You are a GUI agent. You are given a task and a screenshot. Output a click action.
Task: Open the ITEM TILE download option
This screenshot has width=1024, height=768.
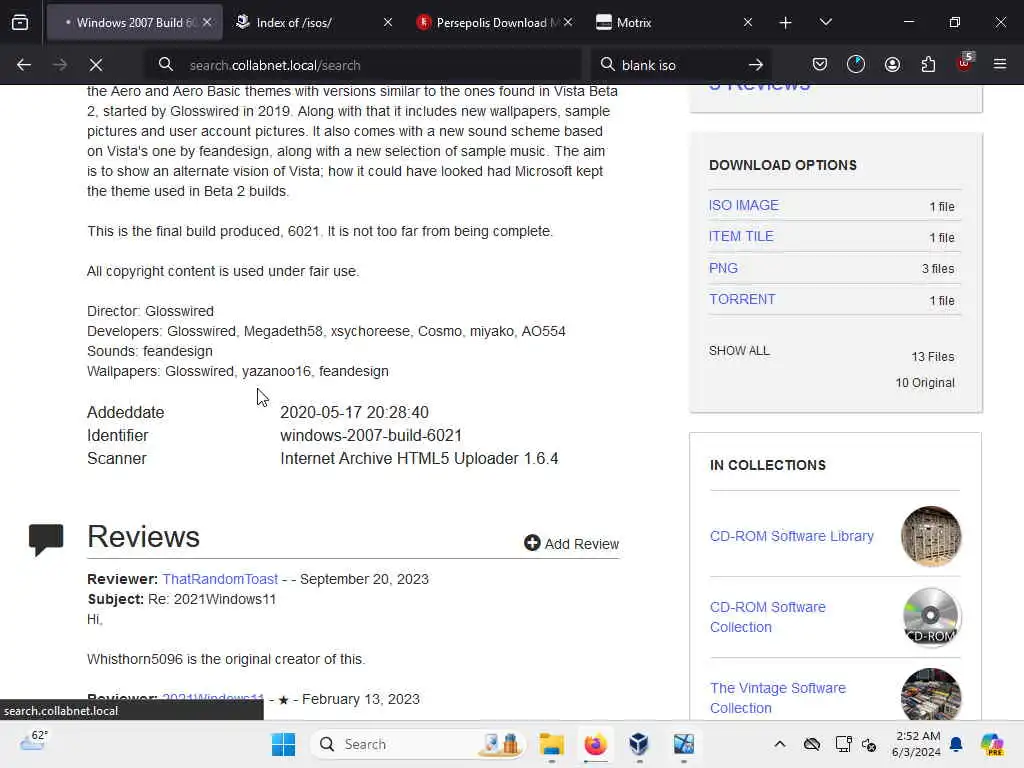point(741,236)
